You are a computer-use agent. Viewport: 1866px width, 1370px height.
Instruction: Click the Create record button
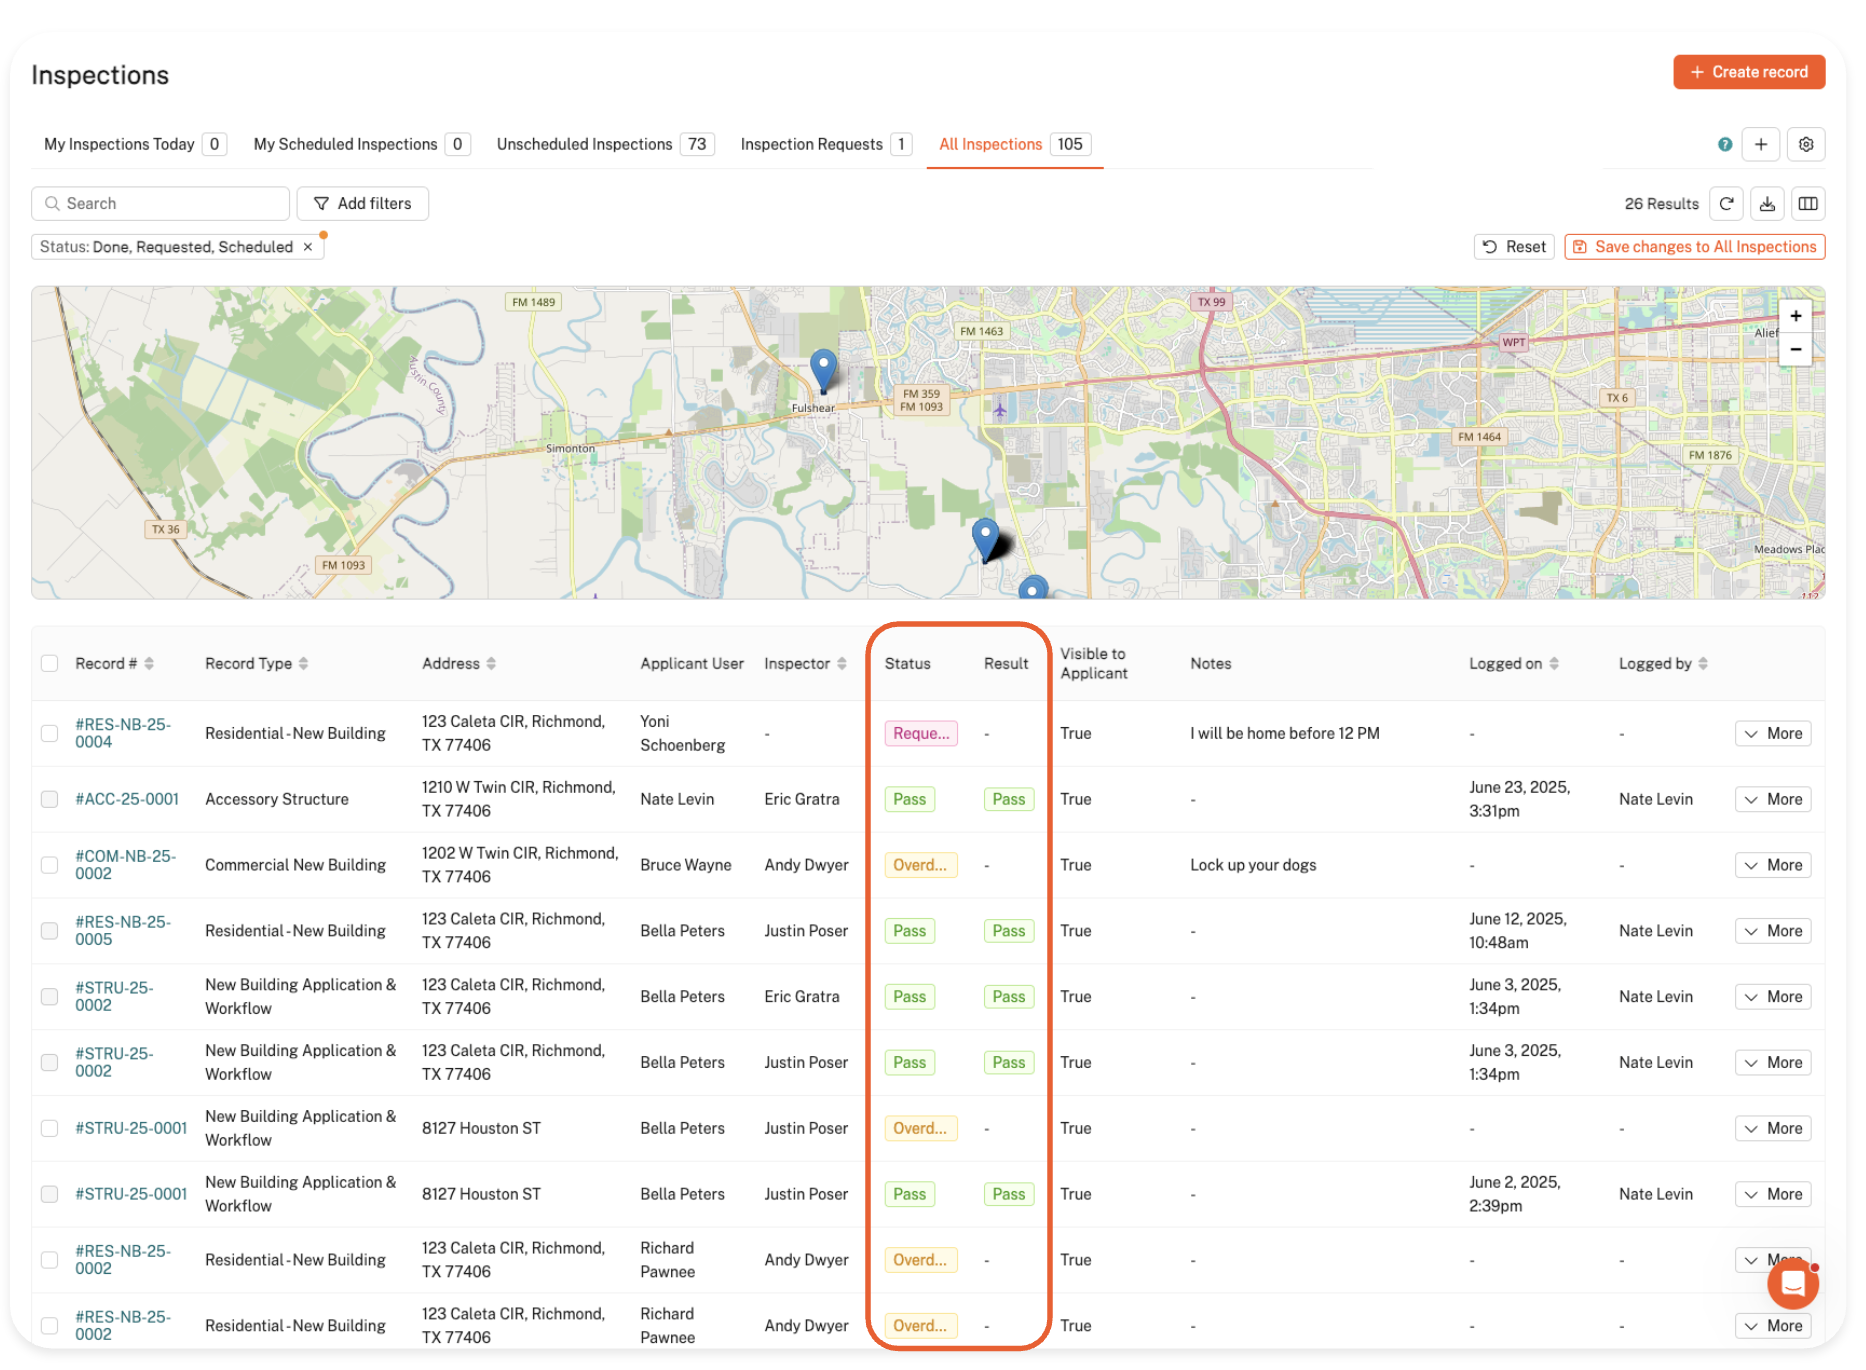click(1748, 72)
